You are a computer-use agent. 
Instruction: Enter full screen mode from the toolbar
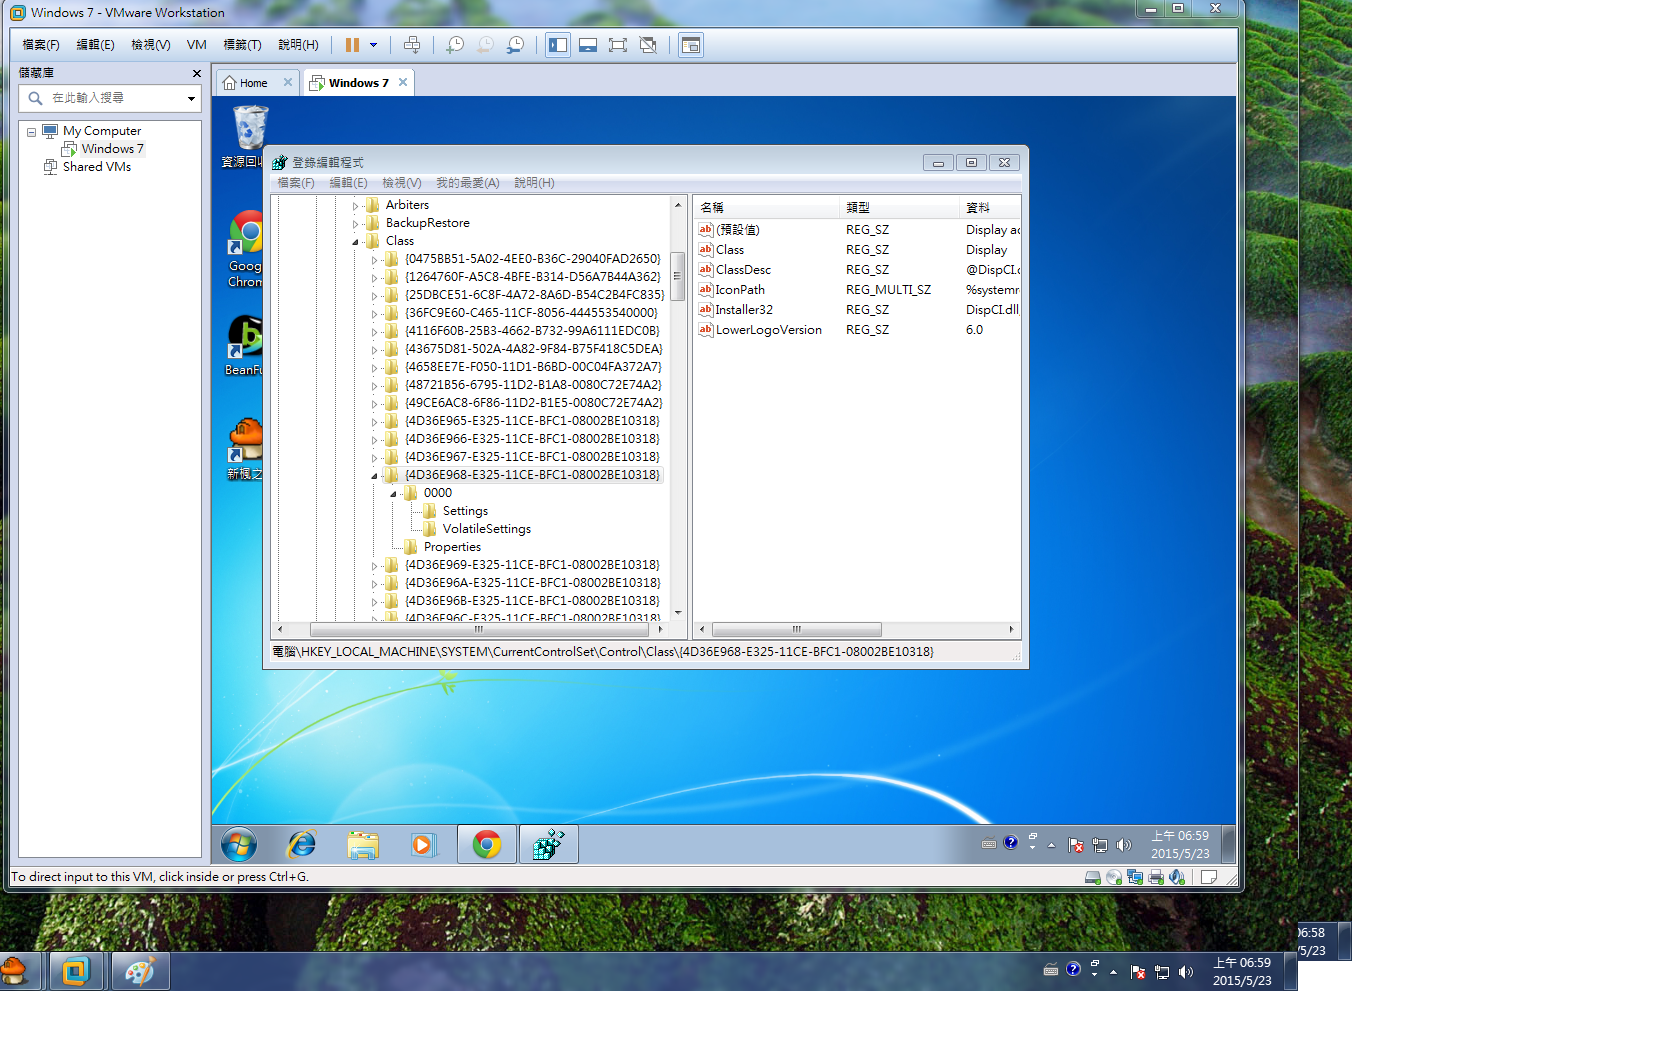pos(618,45)
